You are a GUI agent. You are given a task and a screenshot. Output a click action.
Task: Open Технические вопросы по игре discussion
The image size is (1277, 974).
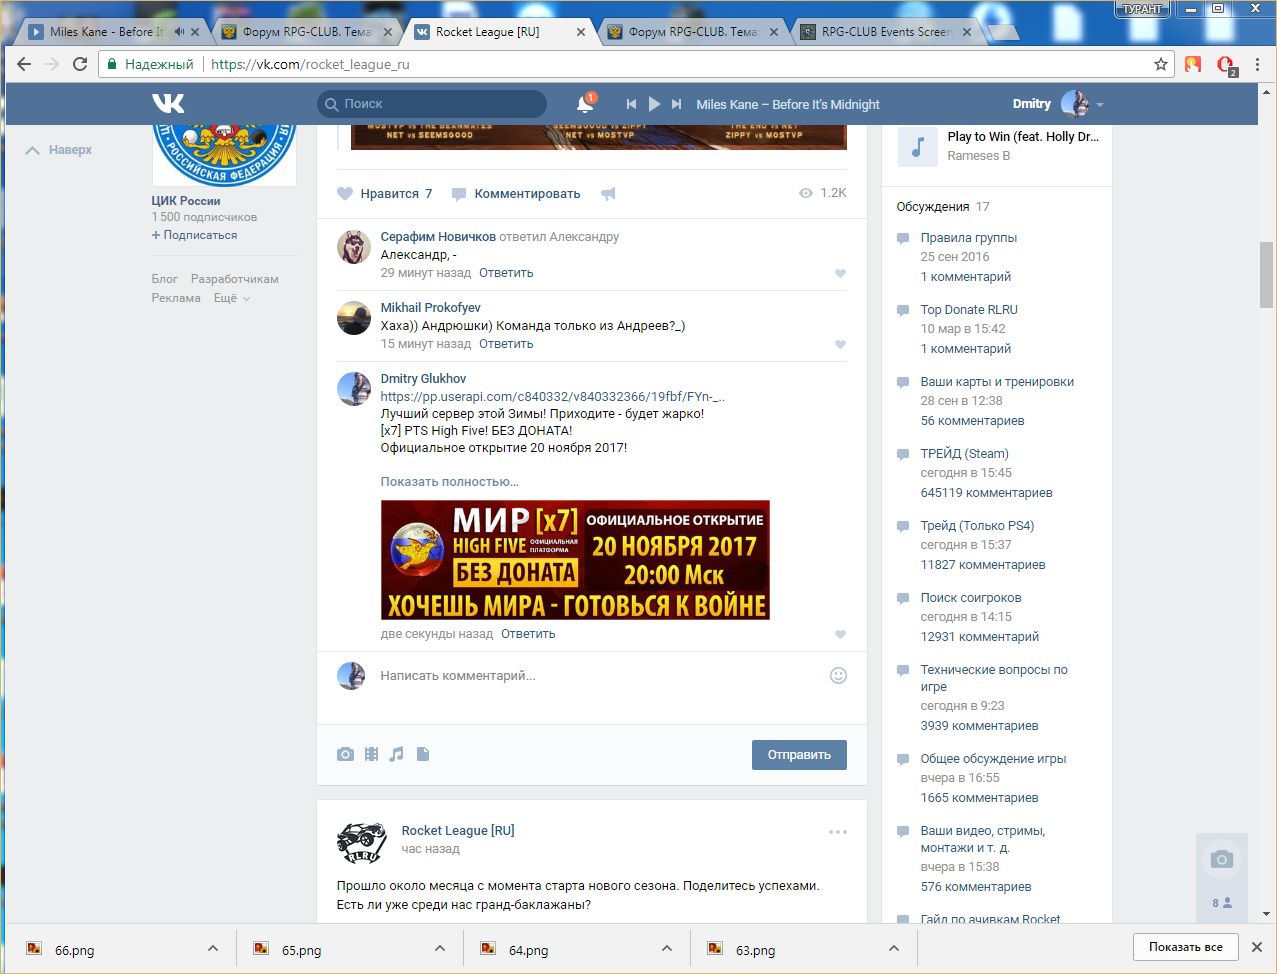pyautogui.click(x=994, y=678)
